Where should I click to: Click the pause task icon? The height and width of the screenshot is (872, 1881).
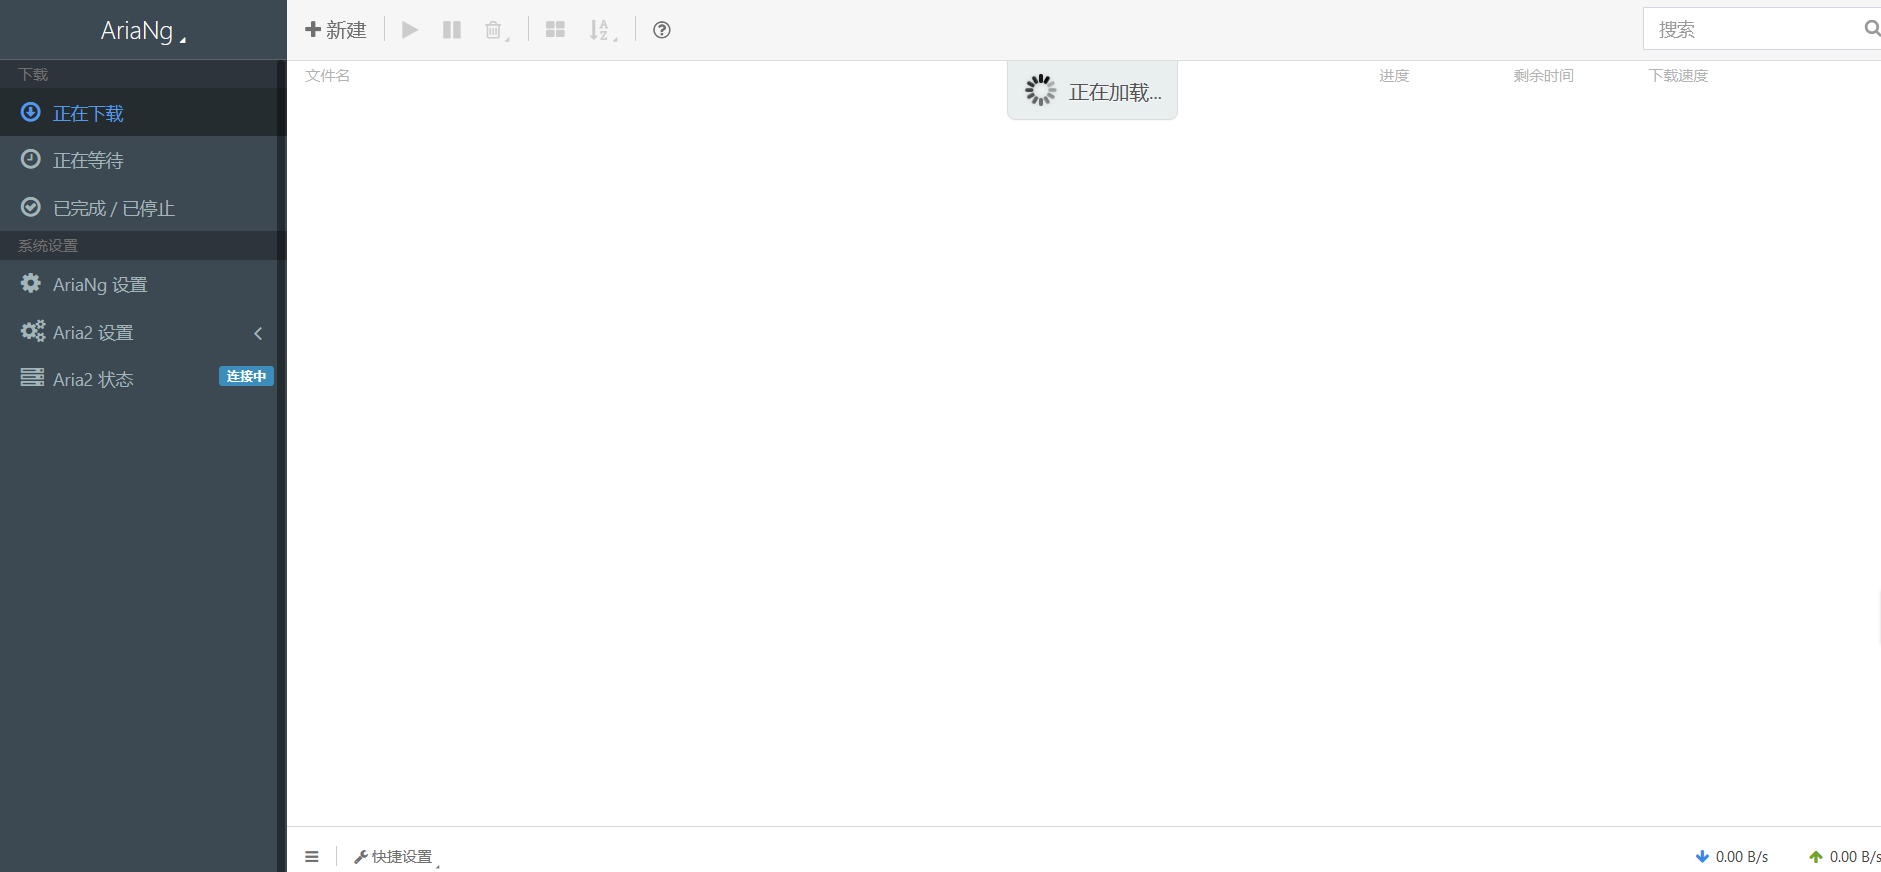452,30
